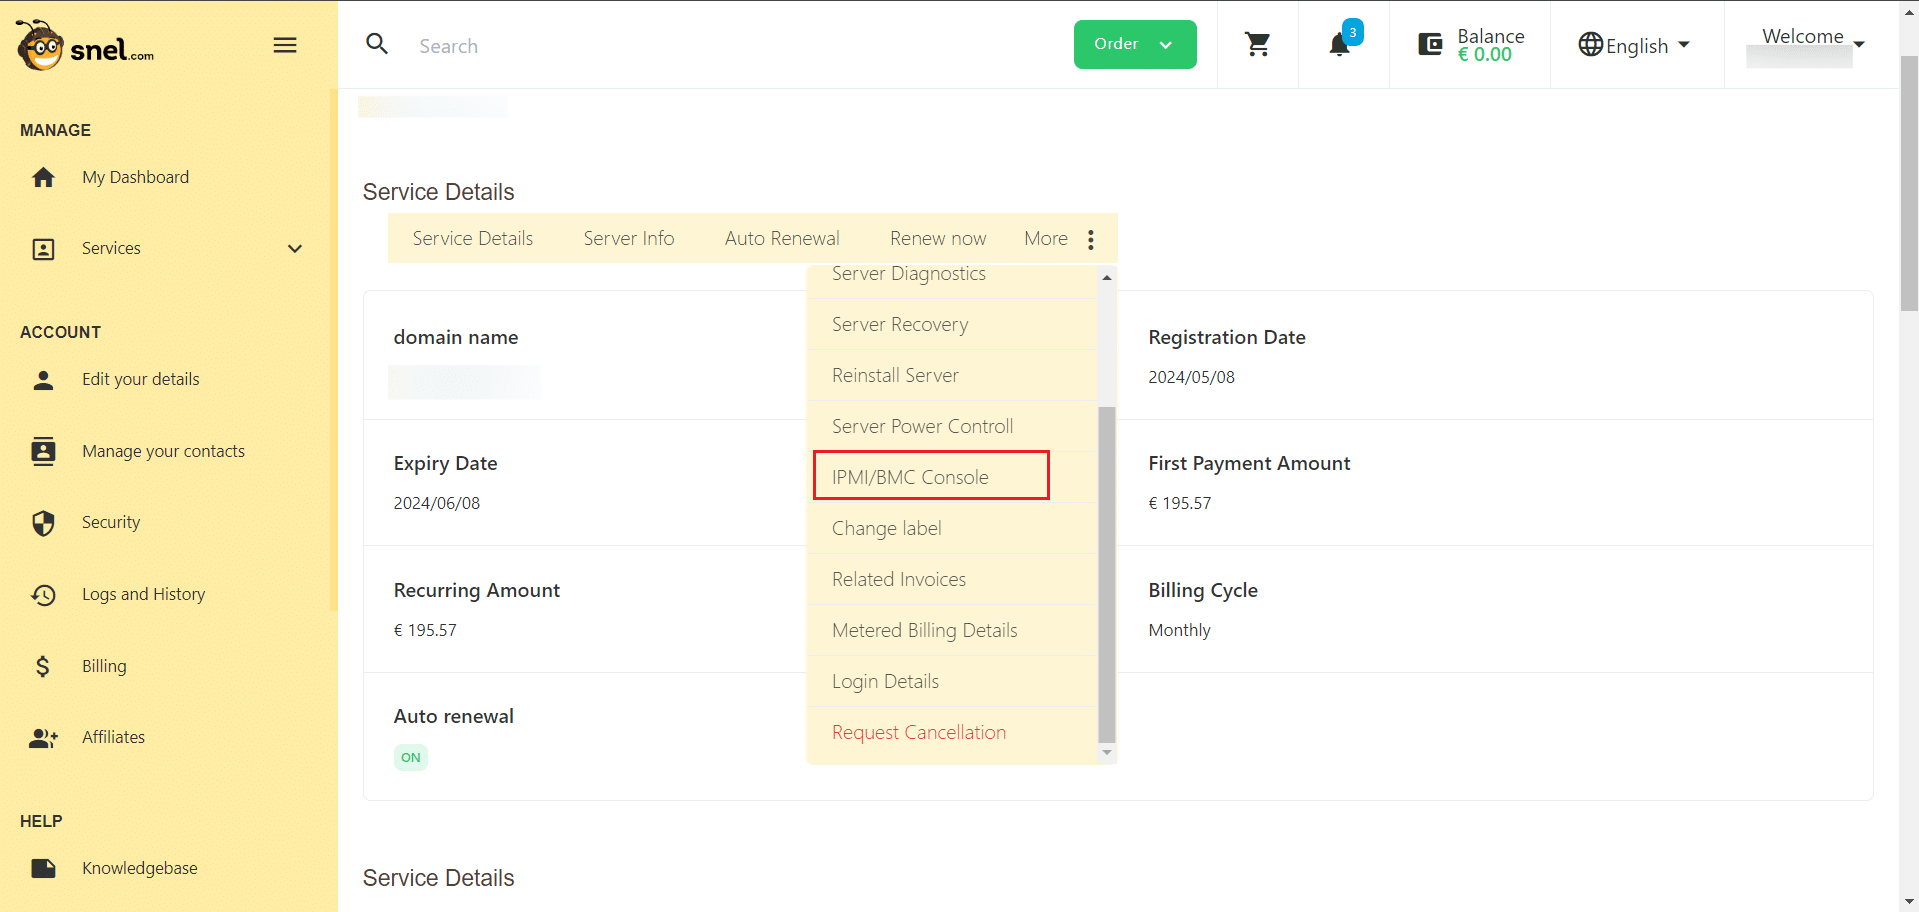Viewport: 1919px width, 912px height.
Task: Open the shopping cart icon
Action: click(x=1257, y=44)
